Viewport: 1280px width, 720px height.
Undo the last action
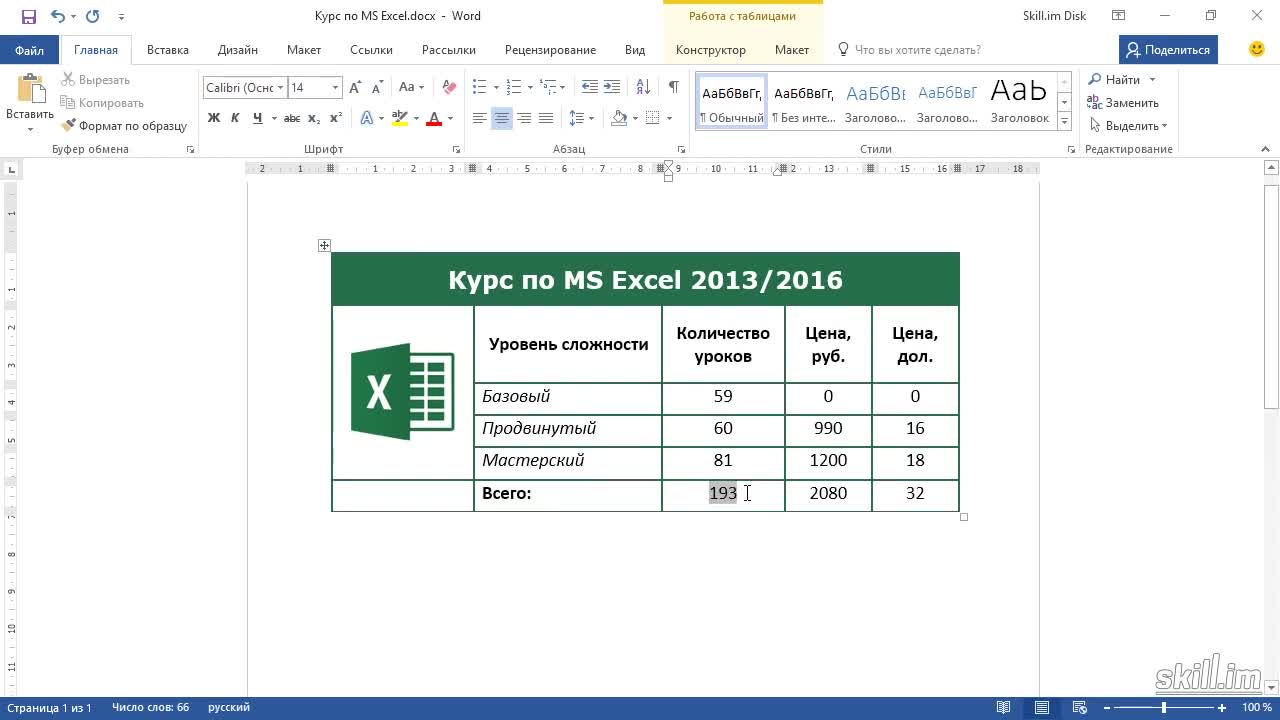[x=57, y=16]
